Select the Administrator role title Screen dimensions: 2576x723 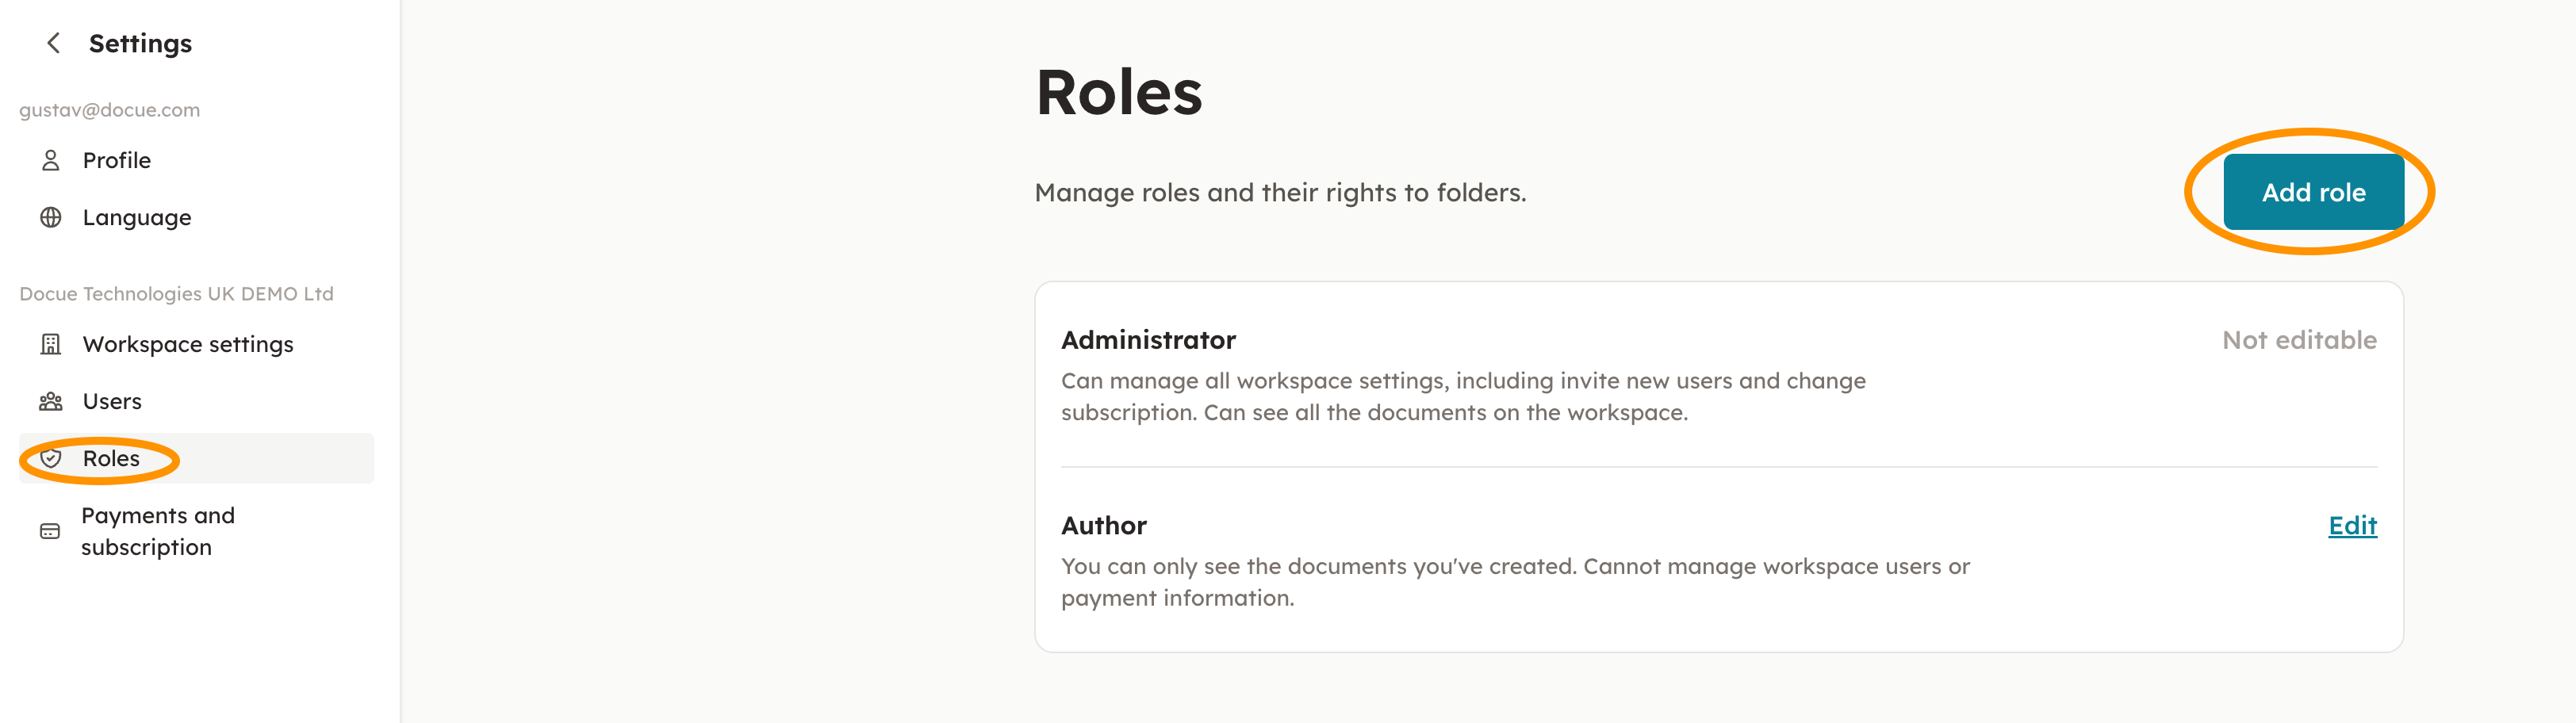tap(1148, 340)
